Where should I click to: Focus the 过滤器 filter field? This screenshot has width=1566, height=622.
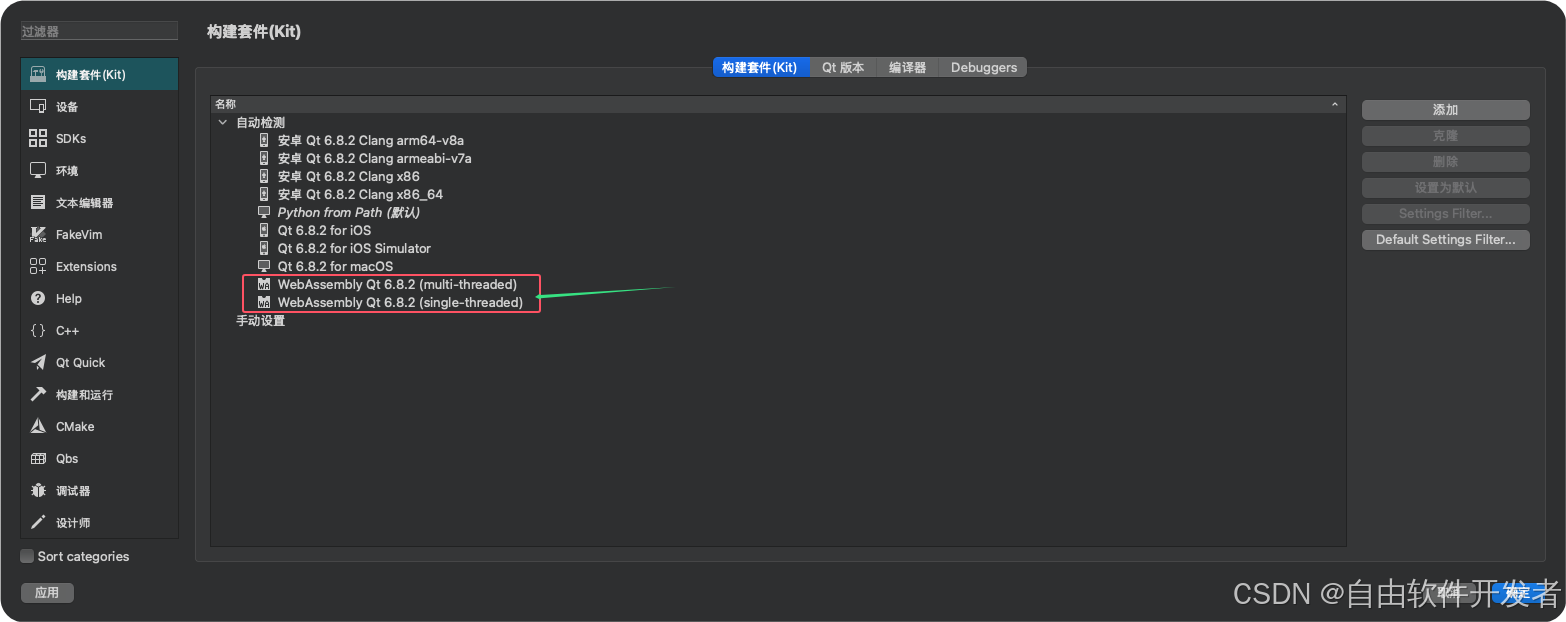point(99,32)
